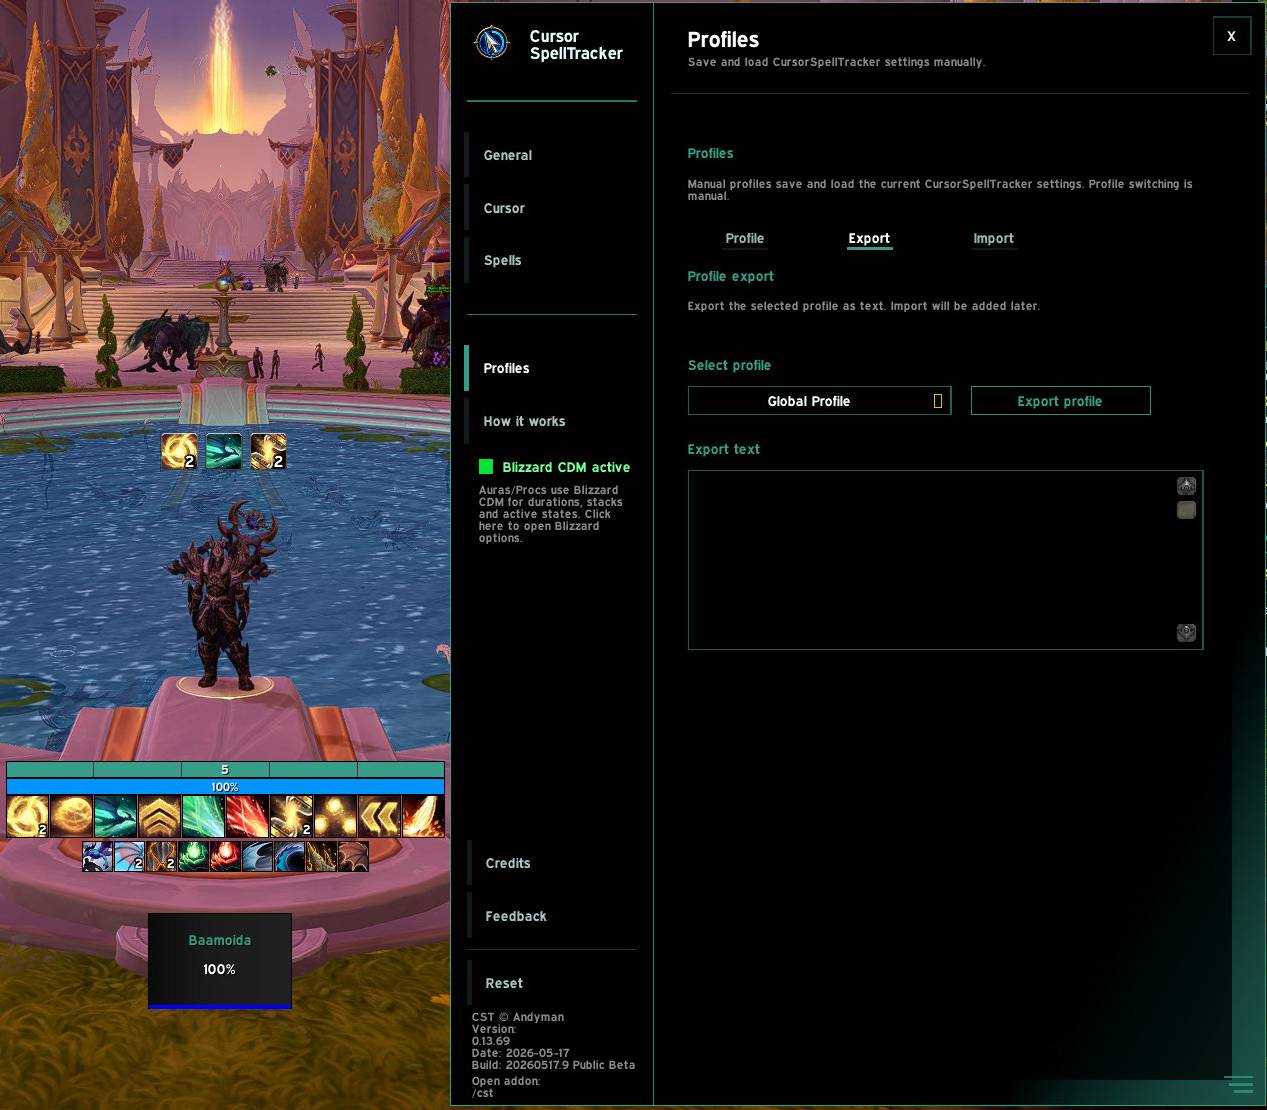Click the green beams spell icon
This screenshot has width=1267, height=1110.
point(203,816)
